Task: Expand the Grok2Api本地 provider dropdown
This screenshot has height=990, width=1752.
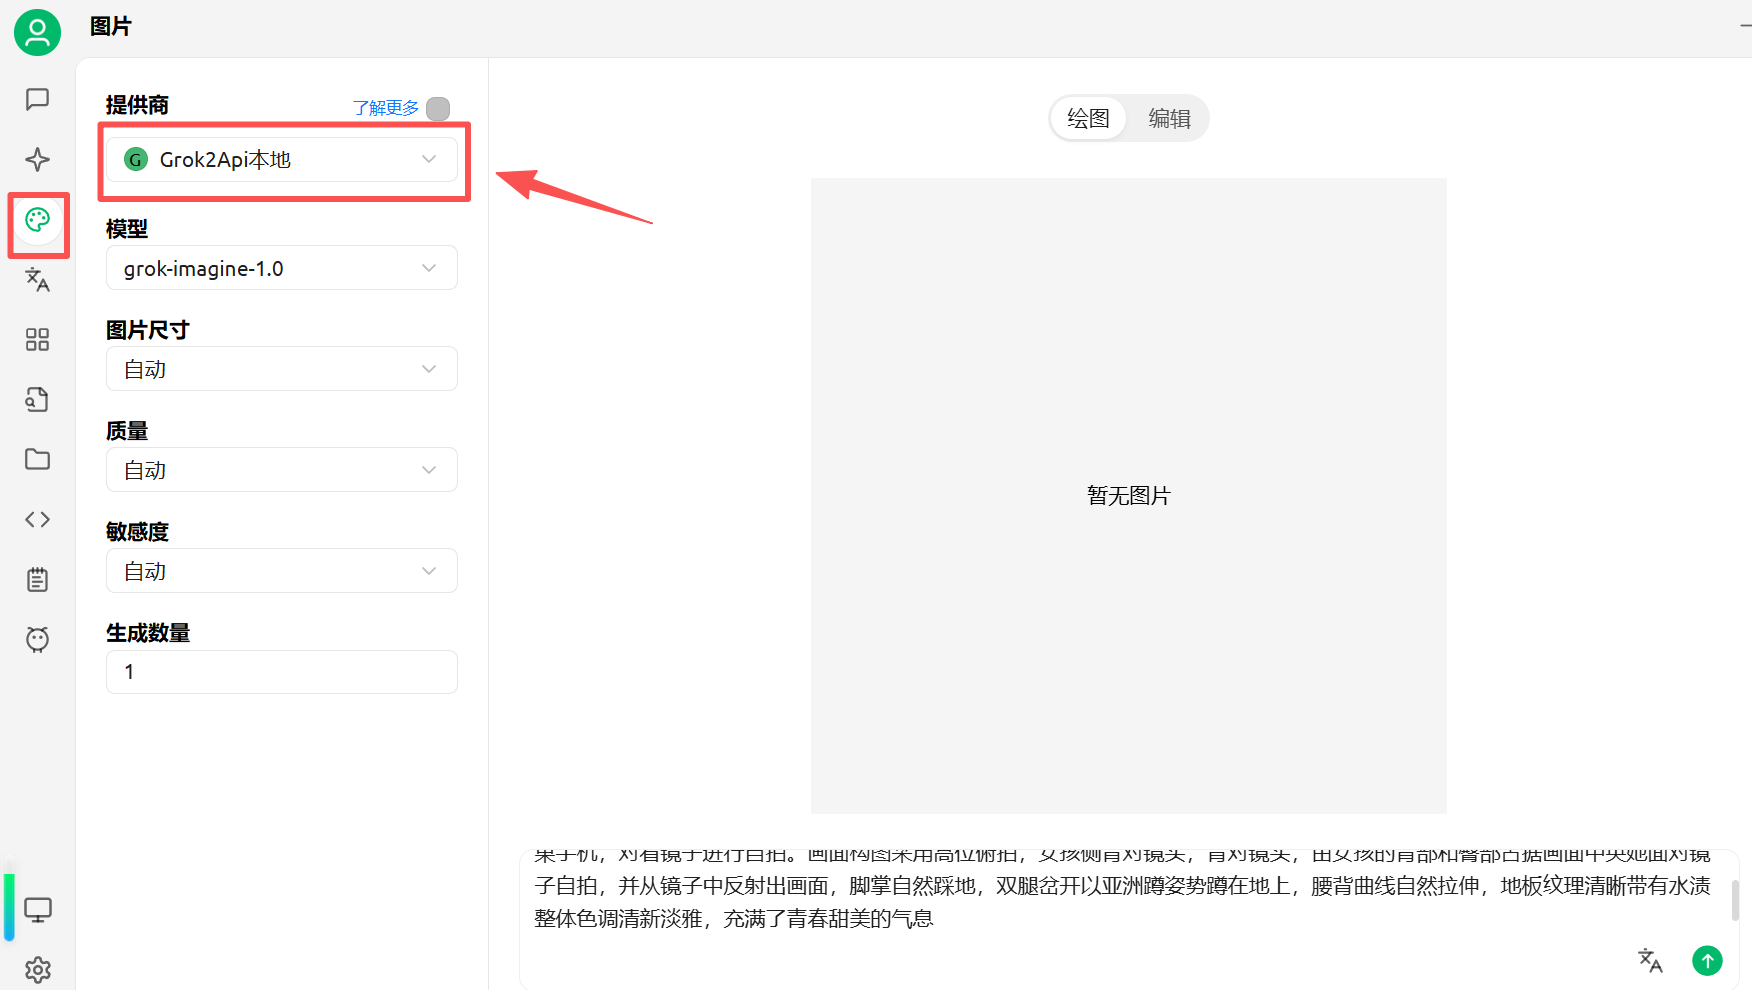Action: click(x=282, y=160)
